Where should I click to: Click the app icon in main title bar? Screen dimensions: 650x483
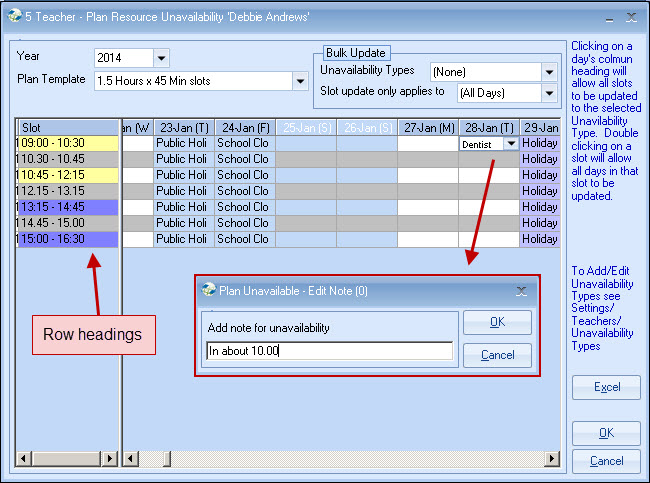[14, 16]
